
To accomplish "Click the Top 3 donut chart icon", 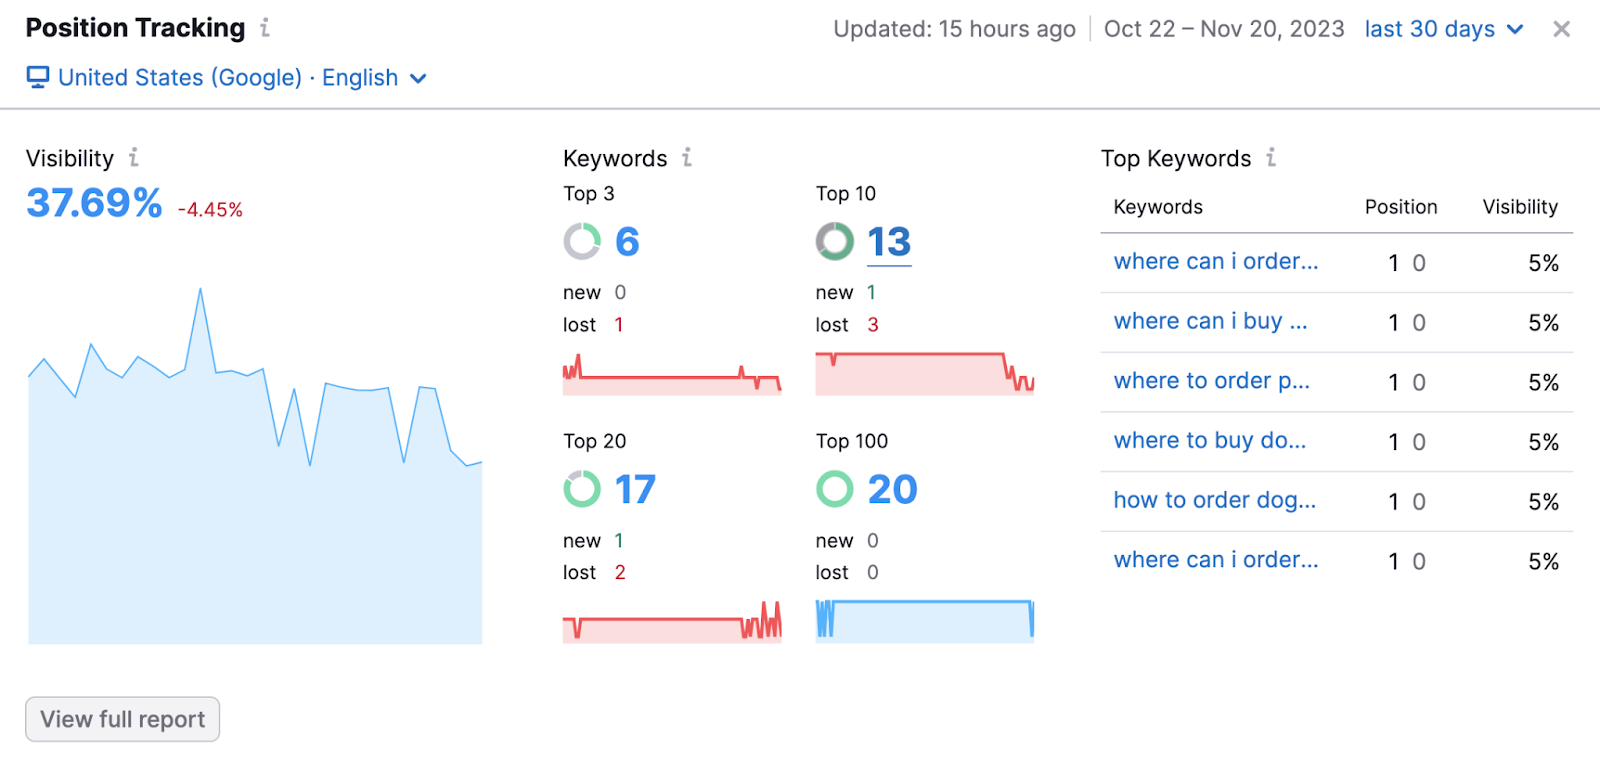I will tap(582, 241).
